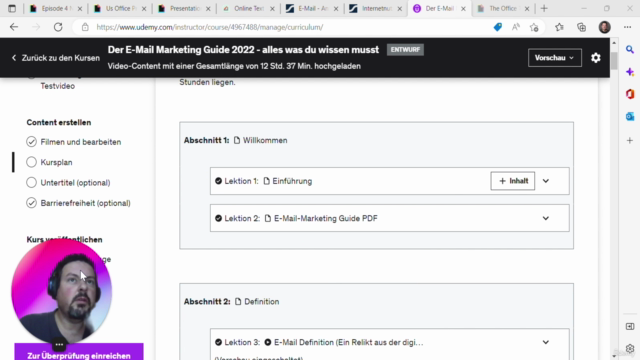The height and width of the screenshot is (360, 640).
Task: Click the Lektion 2 published check icon
Action: 218,218
